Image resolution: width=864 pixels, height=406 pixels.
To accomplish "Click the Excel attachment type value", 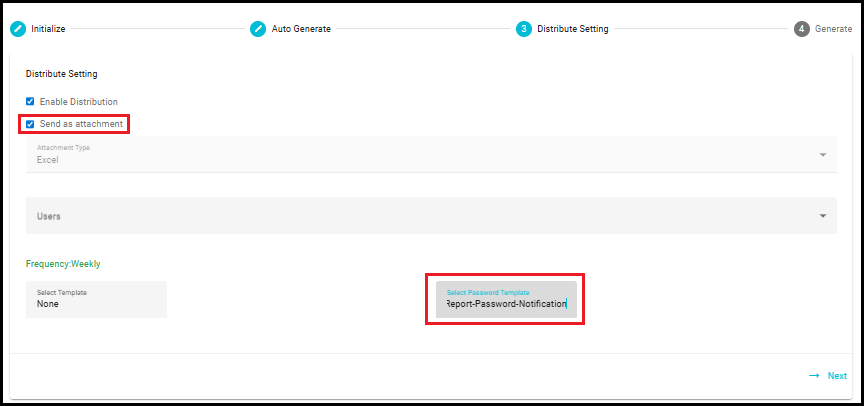I will pyautogui.click(x=47, y=160).
